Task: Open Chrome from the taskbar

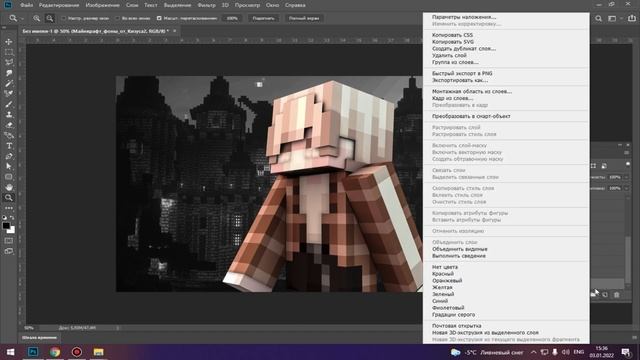Action: pyautogui.click(x=55, y=352)
